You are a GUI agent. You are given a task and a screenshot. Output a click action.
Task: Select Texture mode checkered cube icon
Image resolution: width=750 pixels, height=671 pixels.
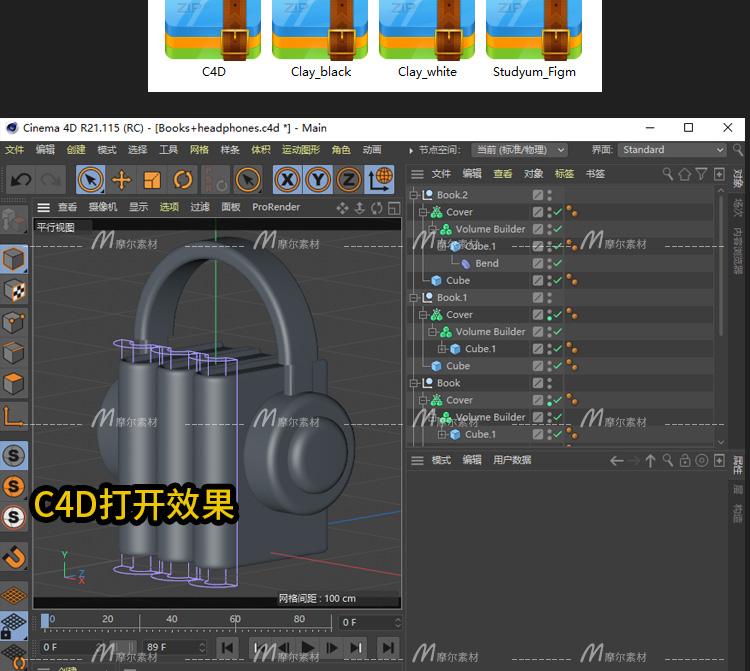[13, 290]
